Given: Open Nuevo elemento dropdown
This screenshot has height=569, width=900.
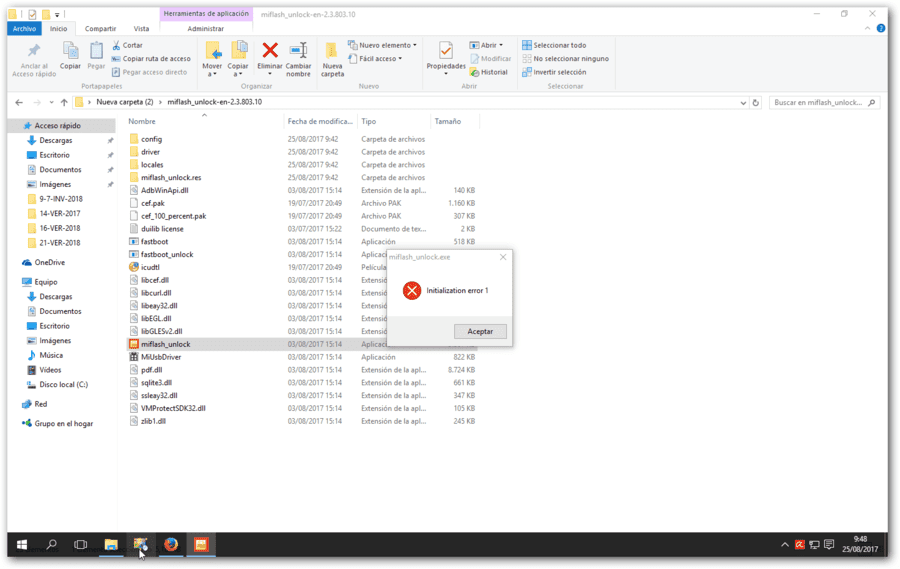Looking at the screenshot, I should [382, 45].
